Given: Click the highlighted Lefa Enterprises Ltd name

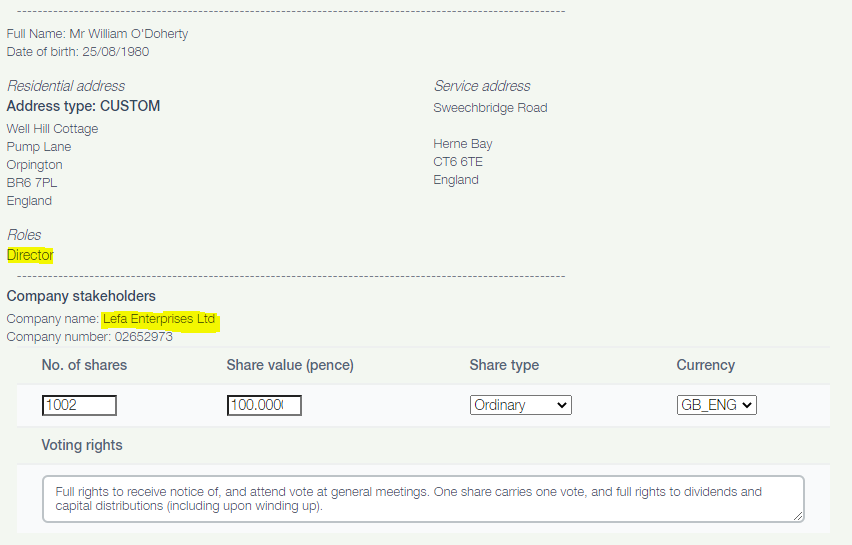Looking at the screenshot, I should pos(159,319).
